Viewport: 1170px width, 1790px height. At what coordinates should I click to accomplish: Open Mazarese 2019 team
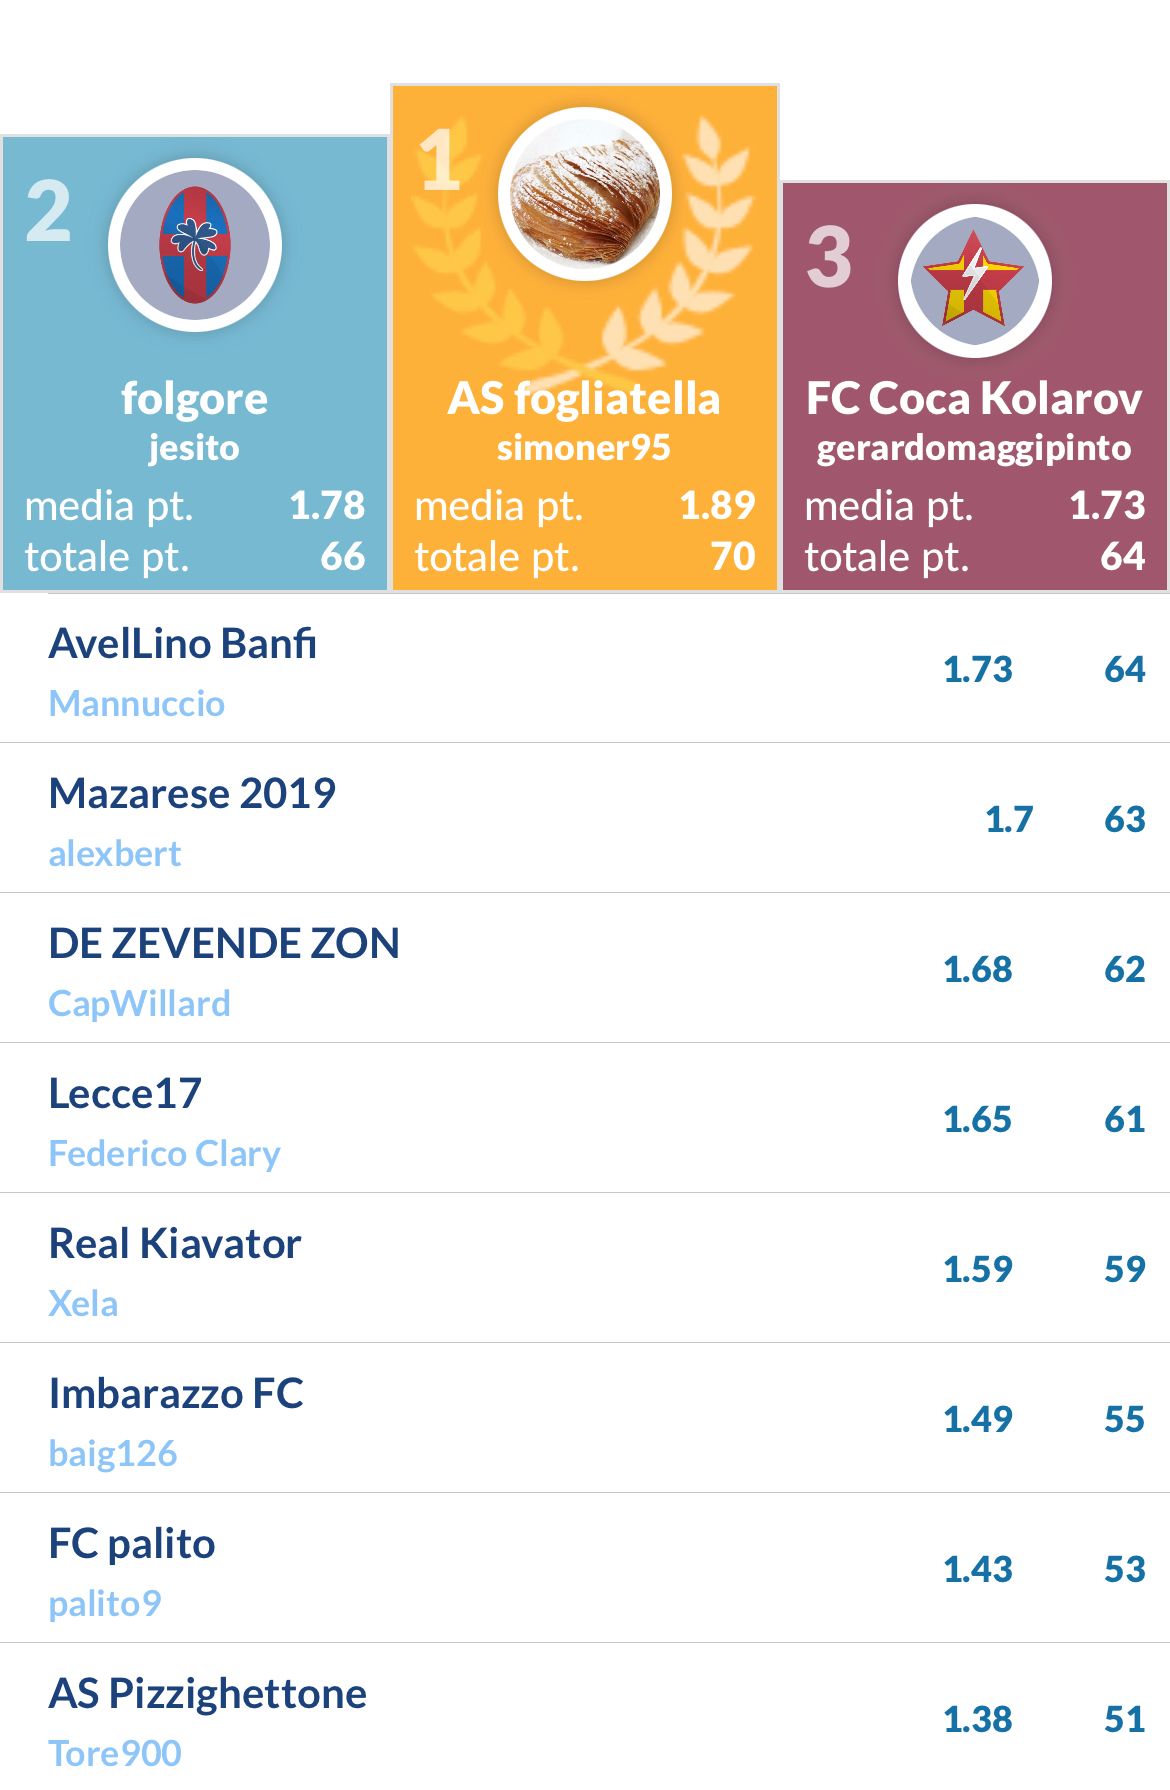585,818
